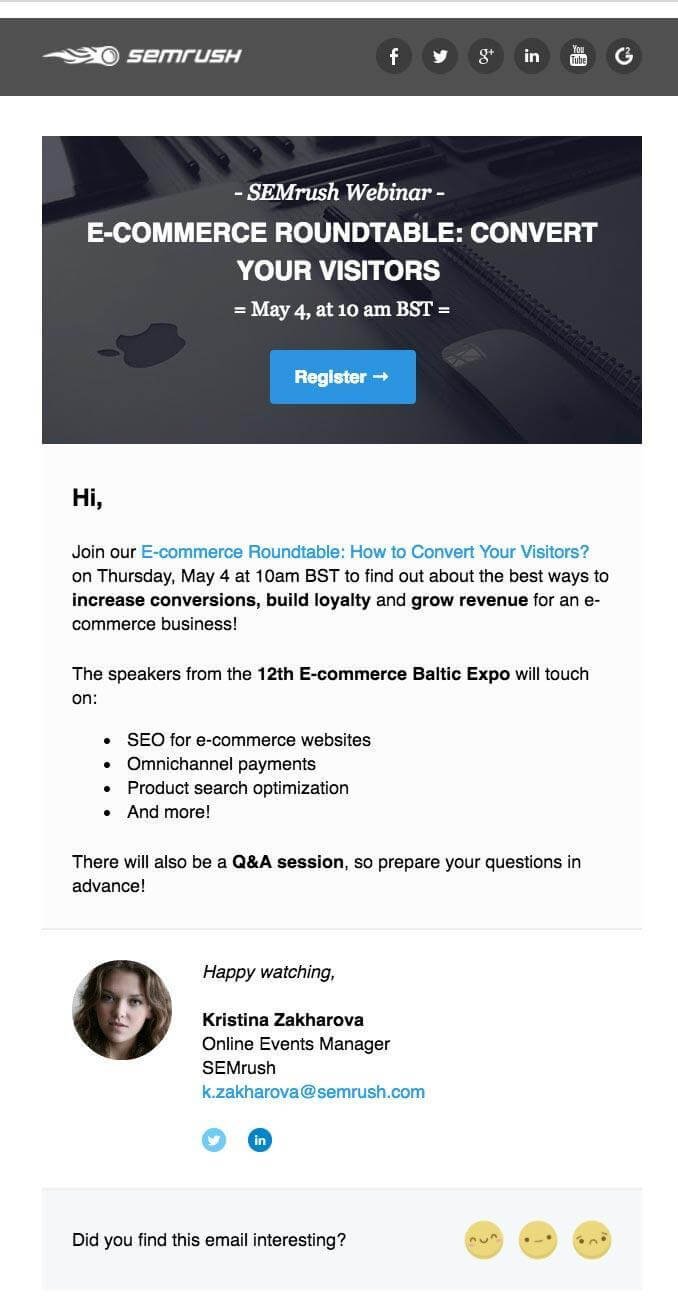Open the SEMrush Facebook page icon
678x1316 pixels.
pos(394,56)
